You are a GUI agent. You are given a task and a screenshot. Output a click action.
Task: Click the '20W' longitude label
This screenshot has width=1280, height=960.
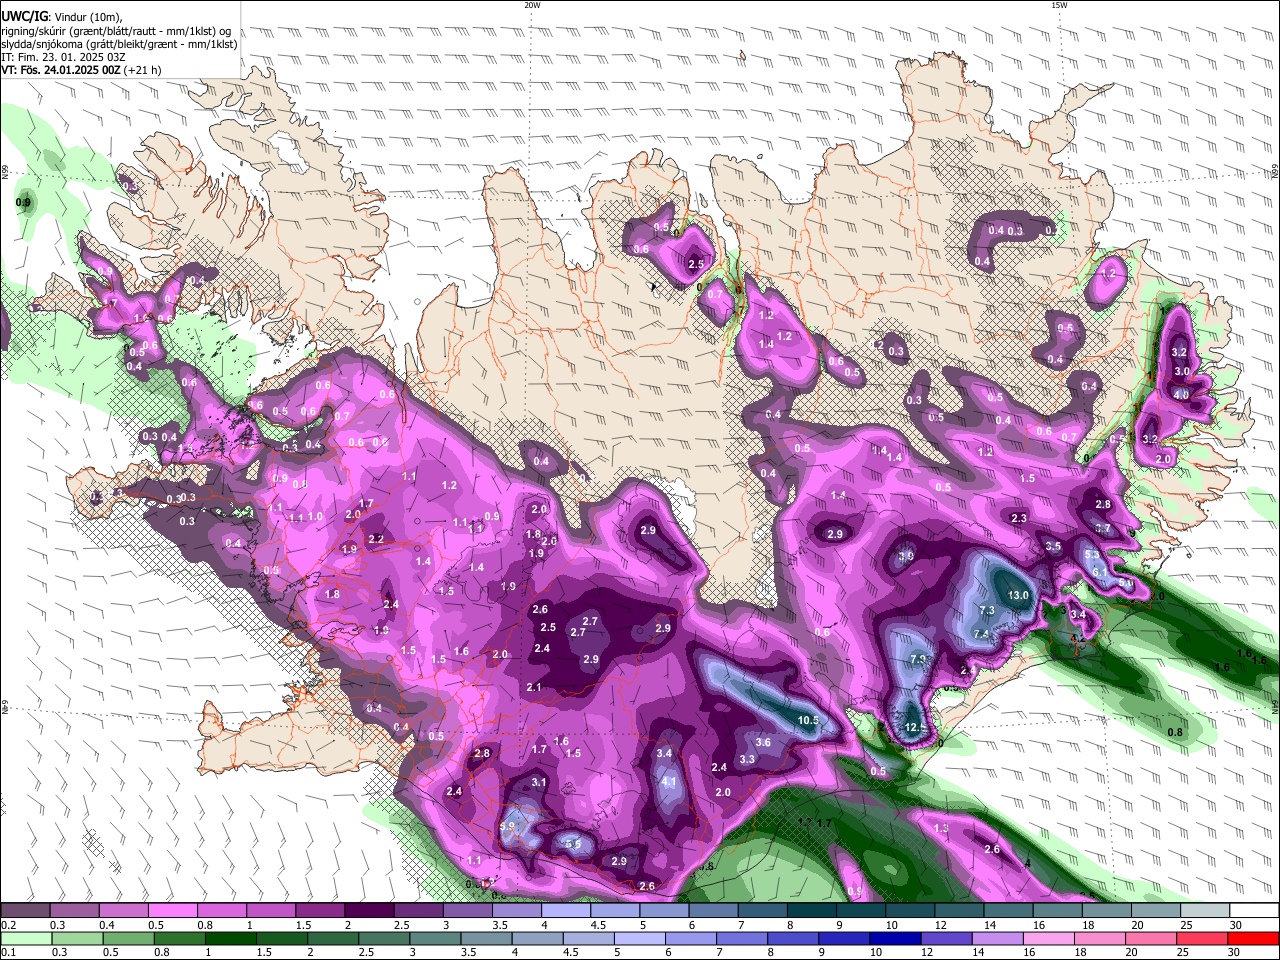[532, 5]
